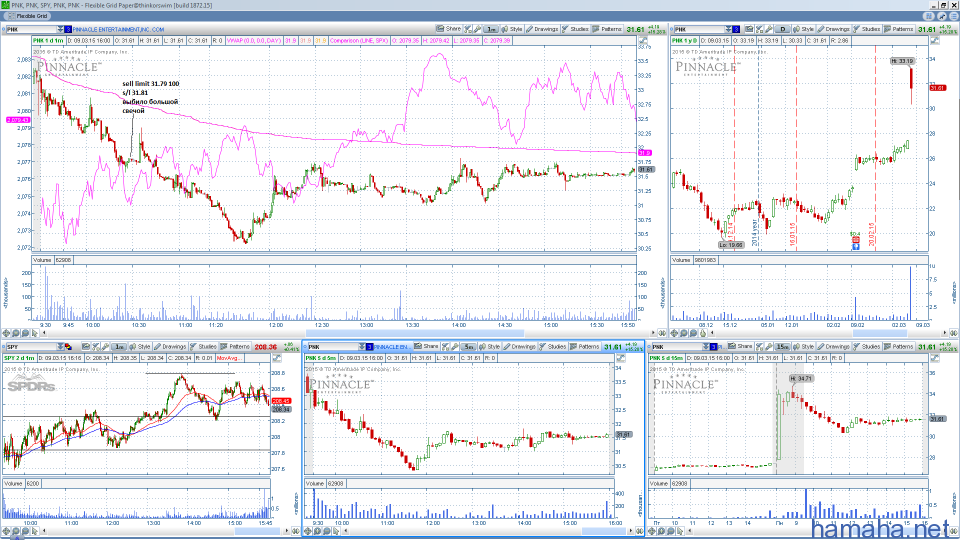
Task: Open Patterns menu in top-left PNK chart
Action: click(x=607, y=29)
